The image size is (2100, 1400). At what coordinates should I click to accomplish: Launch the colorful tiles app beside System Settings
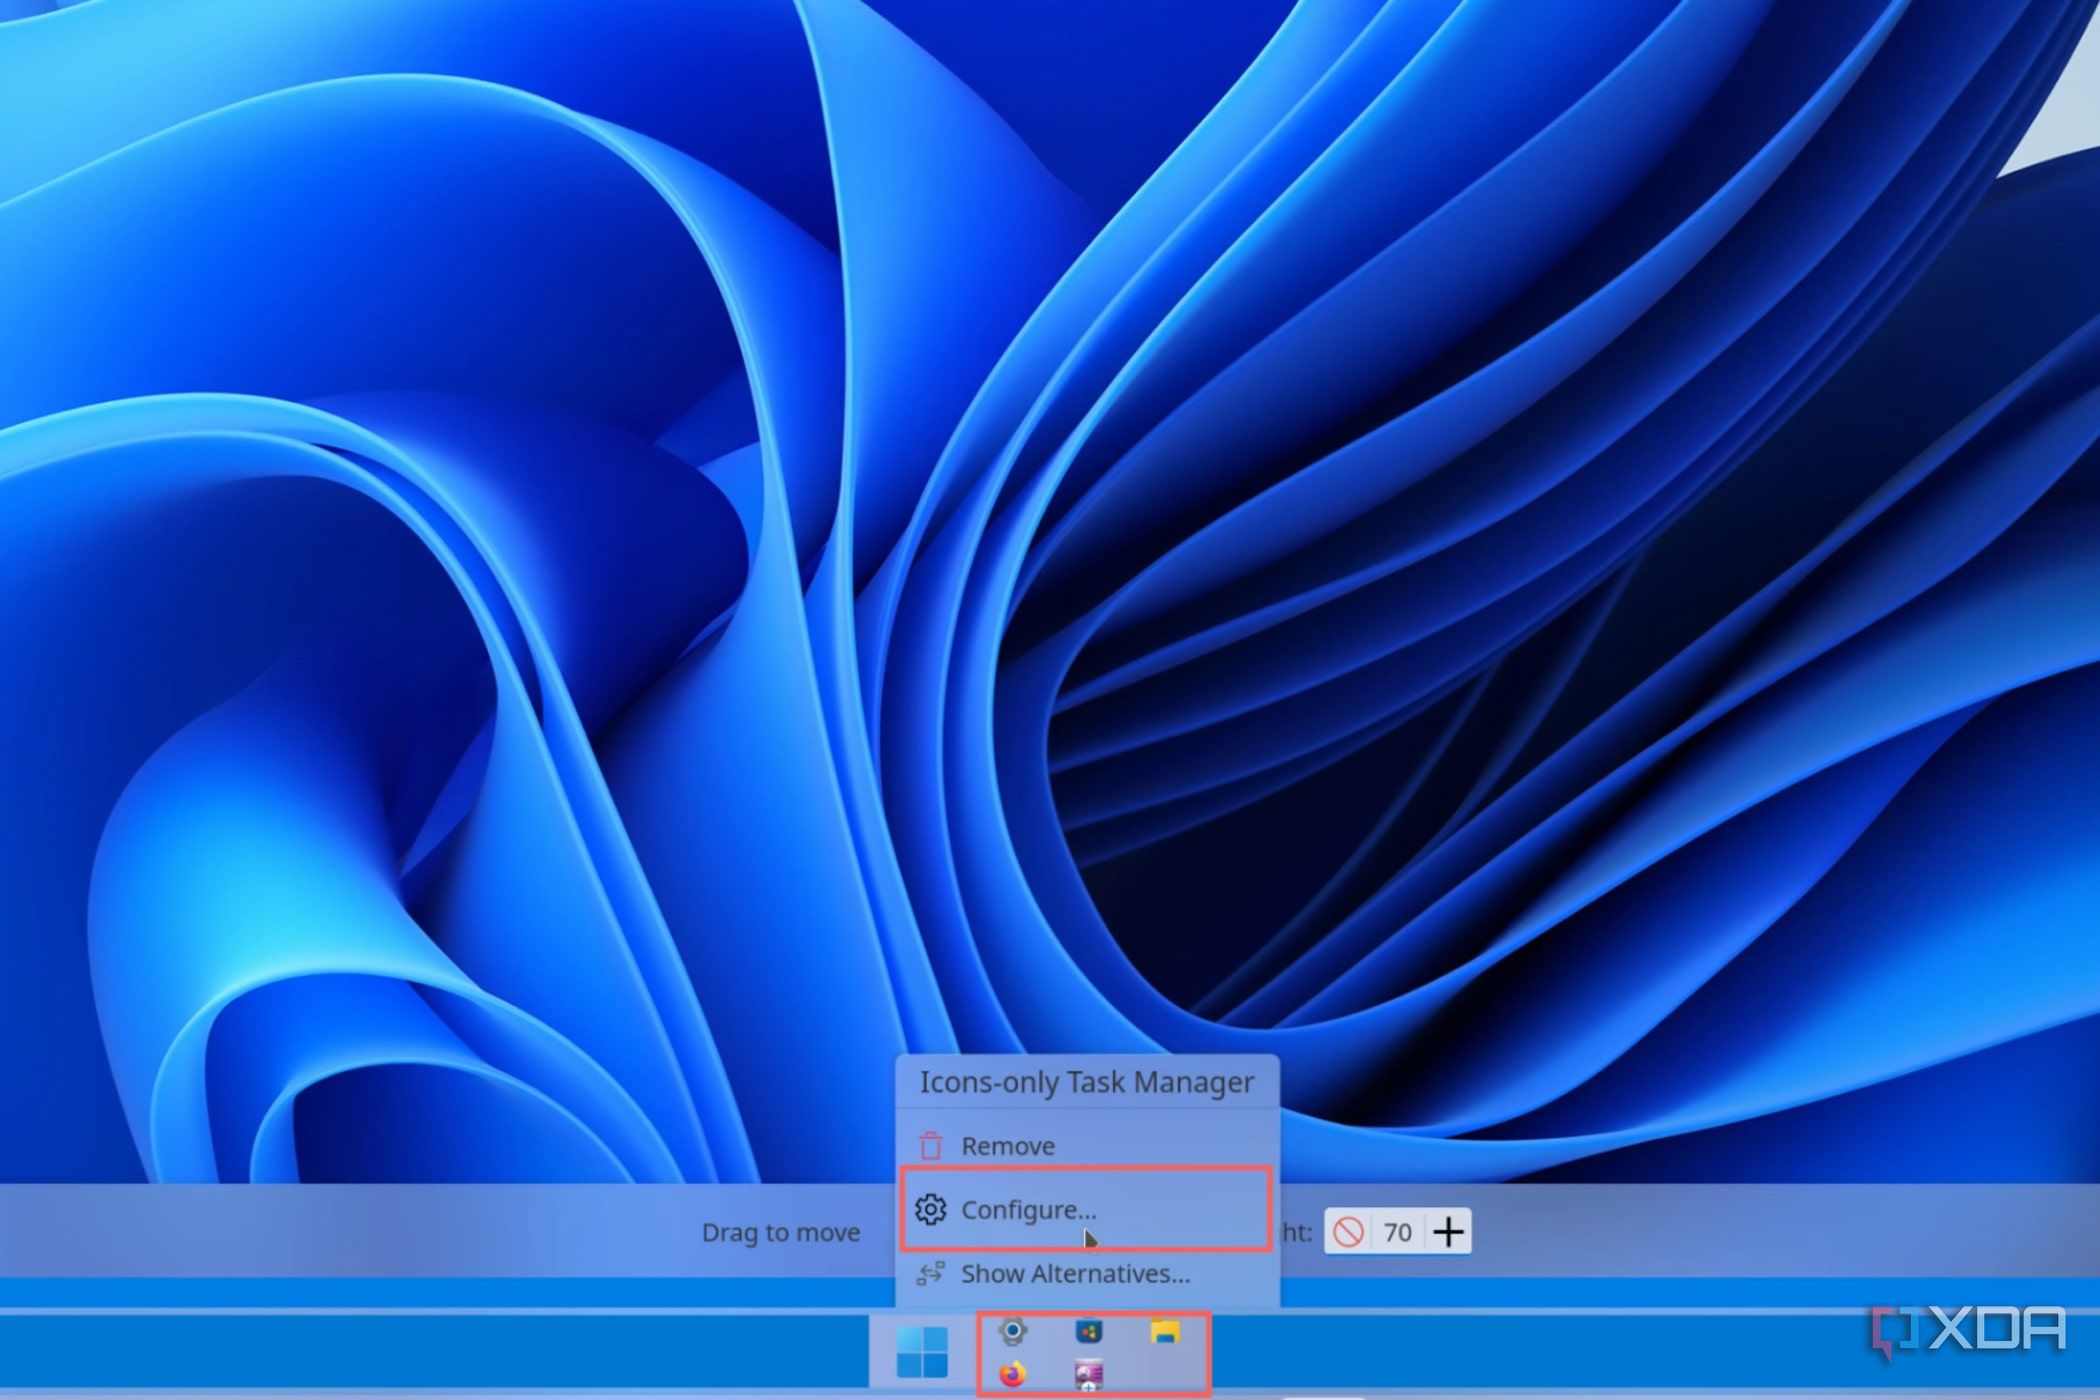pyautogui.click(x=1088, y=1328)
